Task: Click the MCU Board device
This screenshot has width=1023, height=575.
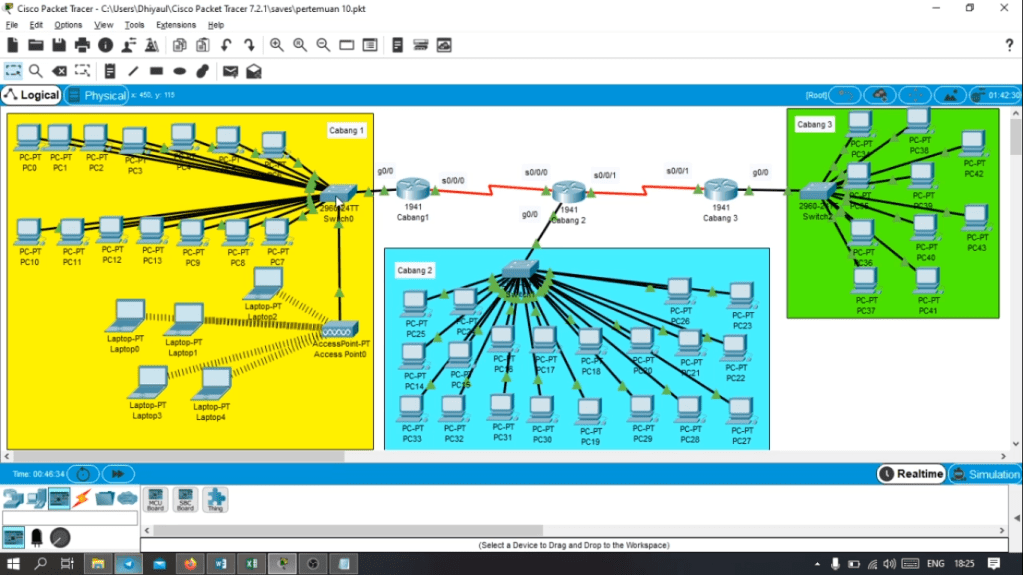Action: [x=155, y=499]
